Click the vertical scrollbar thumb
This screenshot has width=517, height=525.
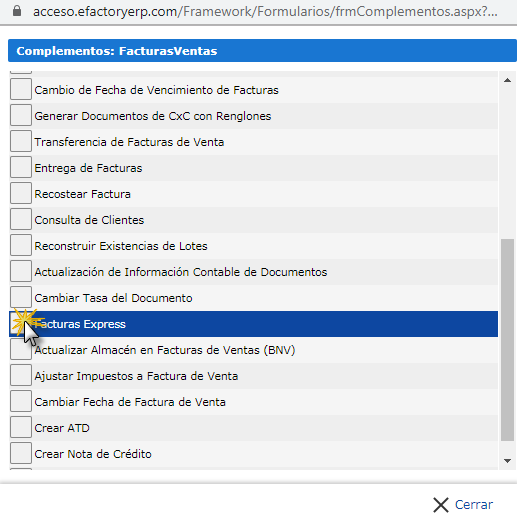click(x=507, y=340)
